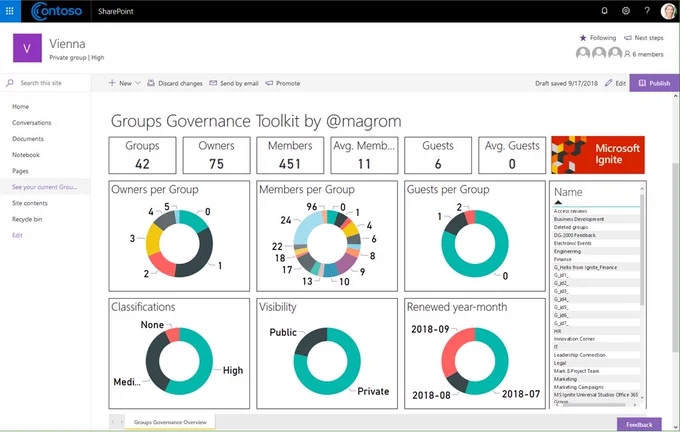The width and height of the screenshot is (680, 432).
Task: Open Documents in left navigation
Action: (28, 139)
